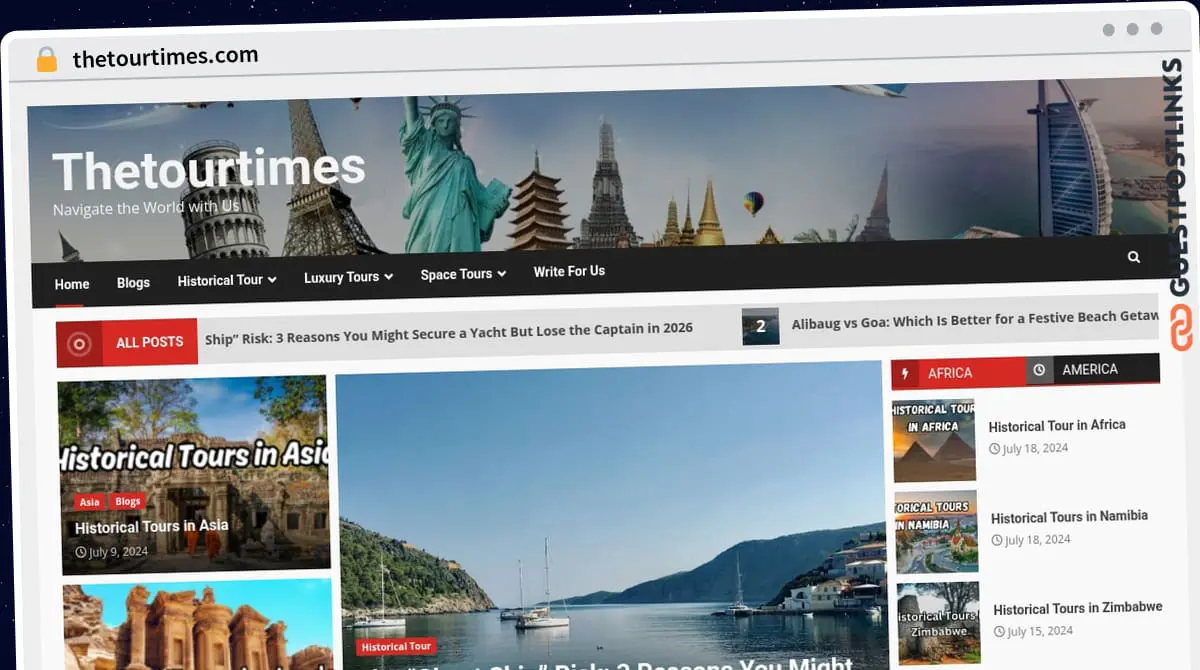Open the Luxury Tours dropdown
This screenshot has width=1200, height=670.
point(347,277)
